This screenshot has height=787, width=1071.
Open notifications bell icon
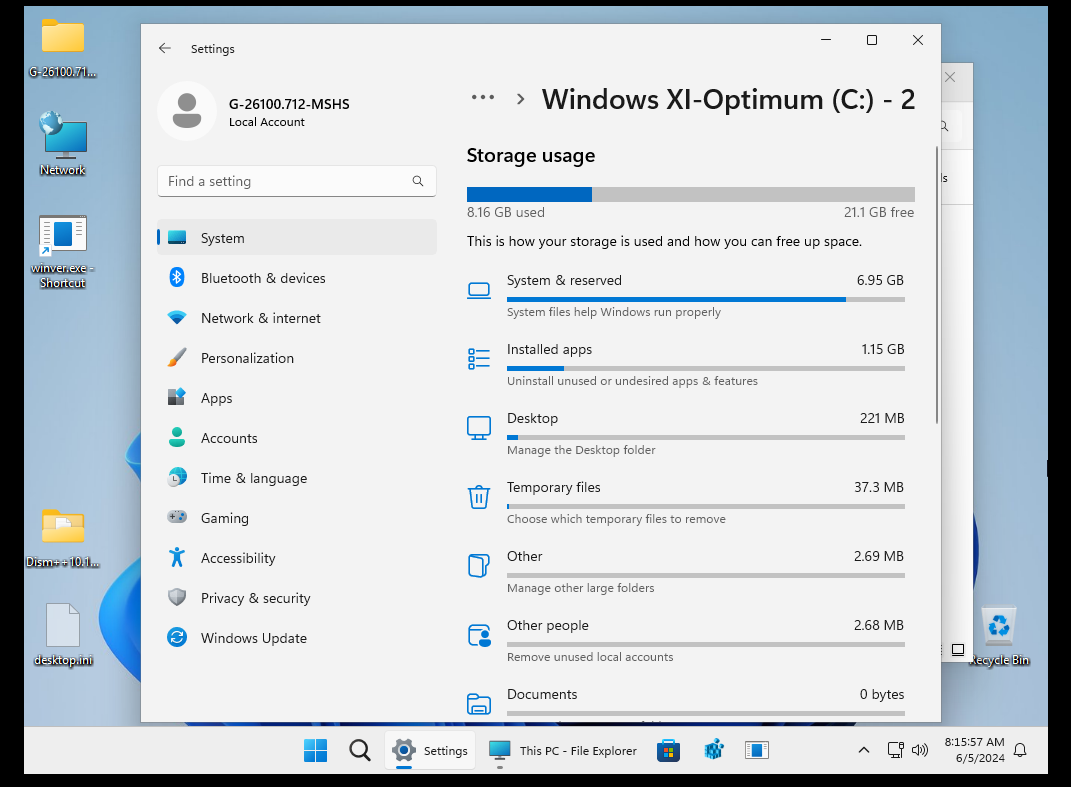click(1020, 750)
